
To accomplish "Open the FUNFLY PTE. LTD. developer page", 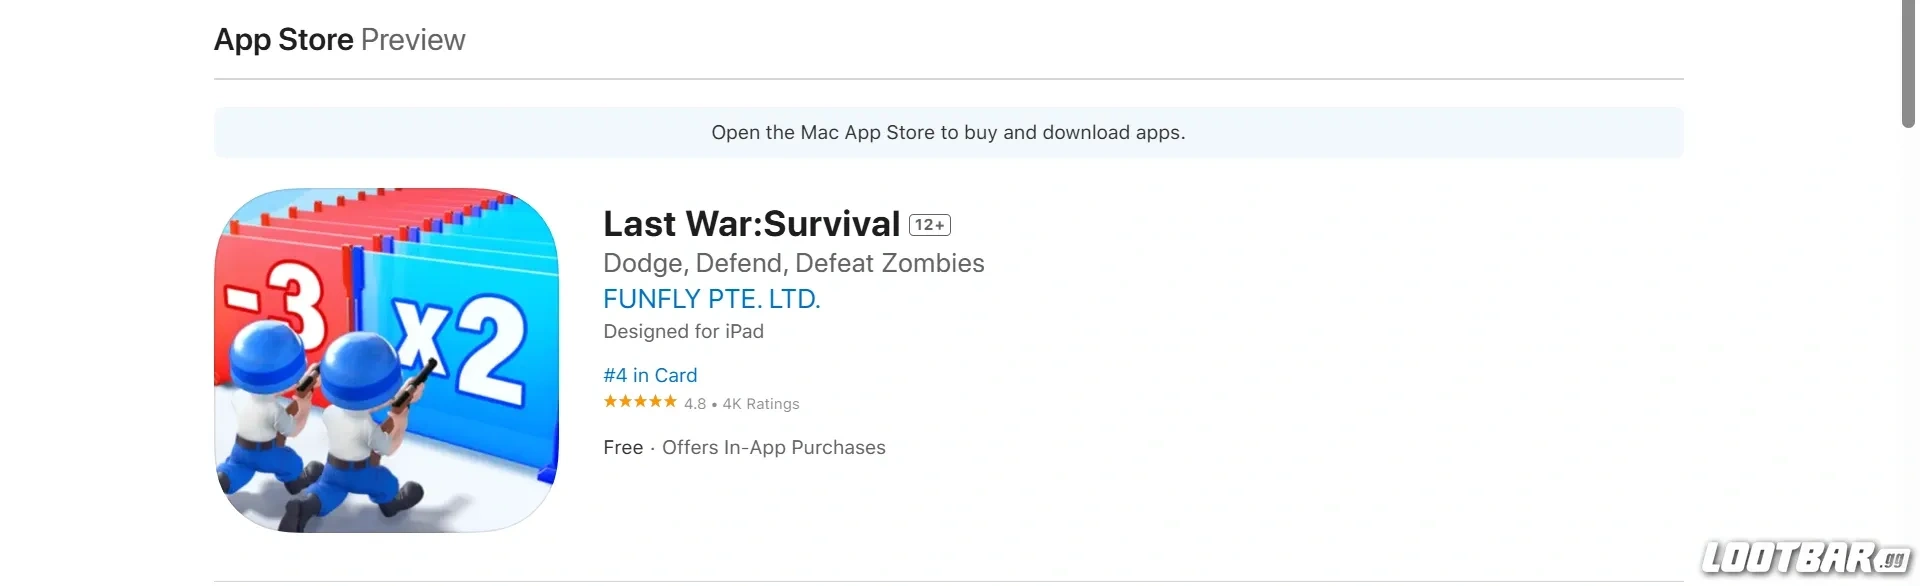I will pyautogui.click(x=711, y=298).
